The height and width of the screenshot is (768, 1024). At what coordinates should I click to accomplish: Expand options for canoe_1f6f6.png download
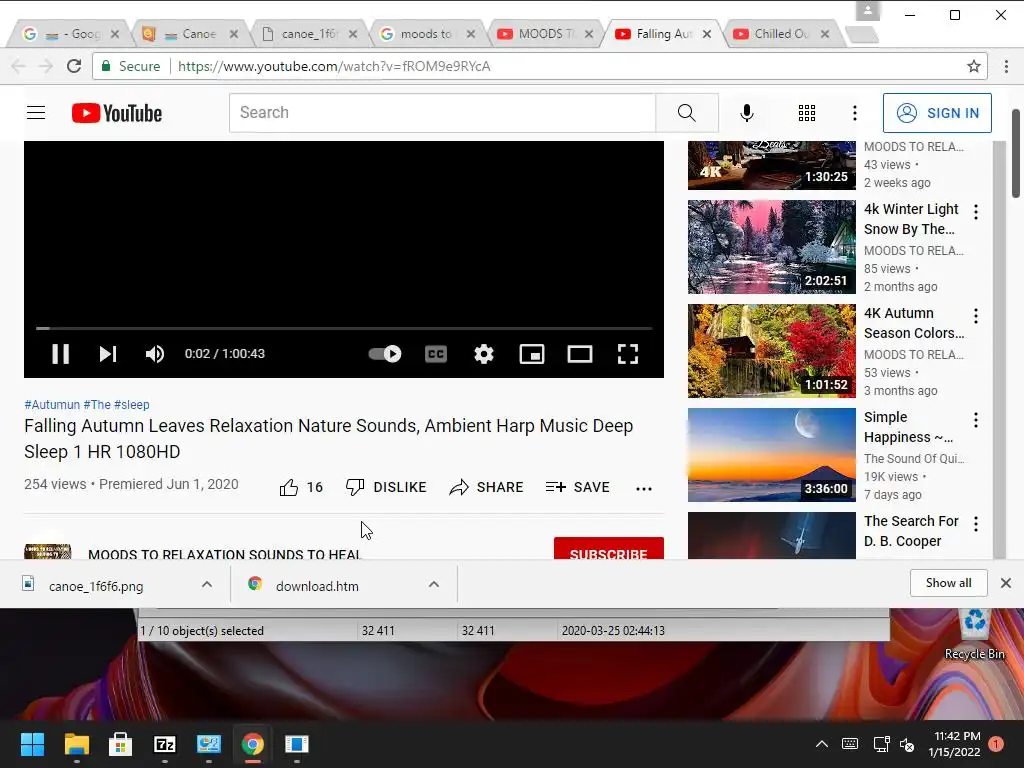(207, 584)
